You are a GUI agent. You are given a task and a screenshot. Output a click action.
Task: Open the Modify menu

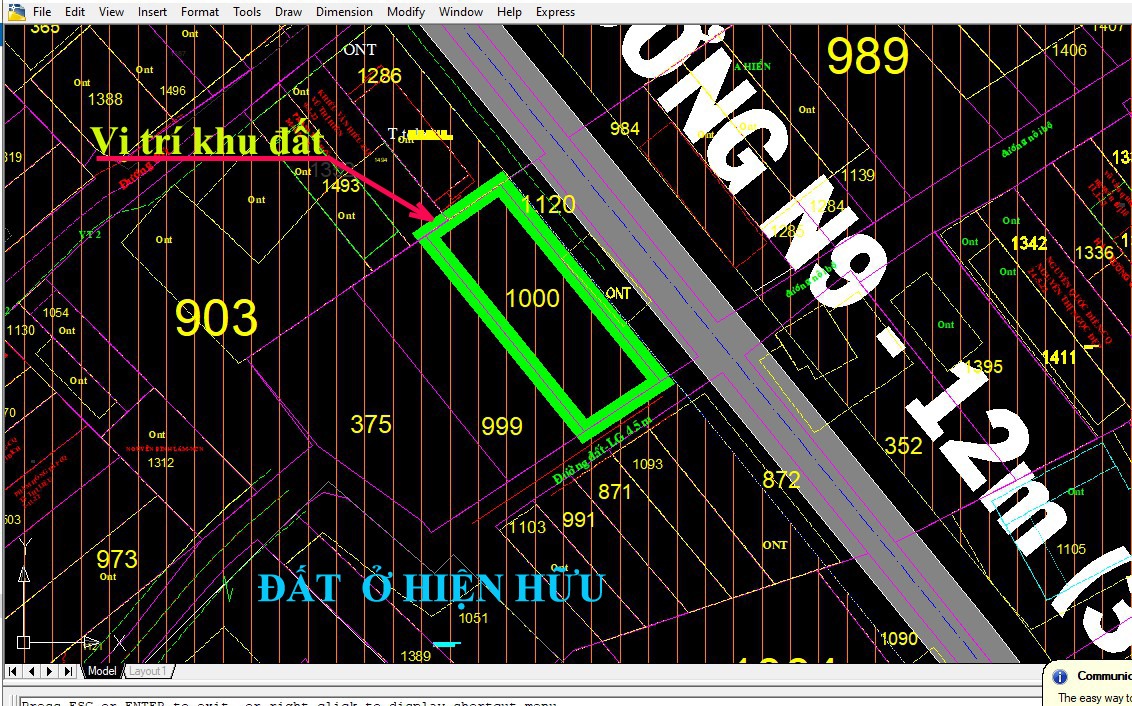(406, 12)
